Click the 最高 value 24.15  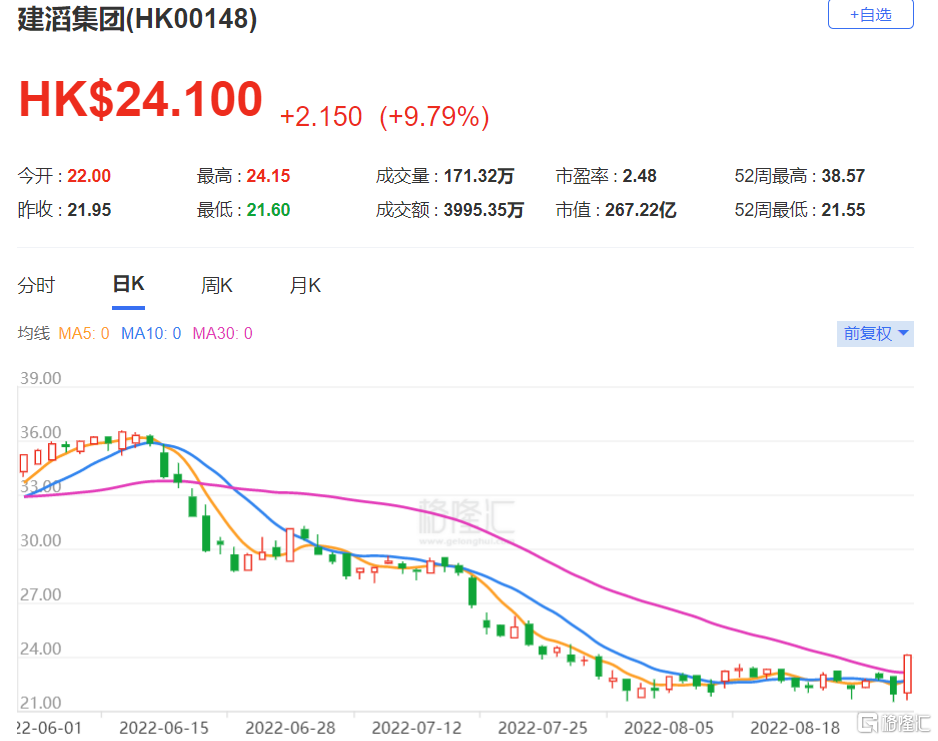tap(268, 176)
